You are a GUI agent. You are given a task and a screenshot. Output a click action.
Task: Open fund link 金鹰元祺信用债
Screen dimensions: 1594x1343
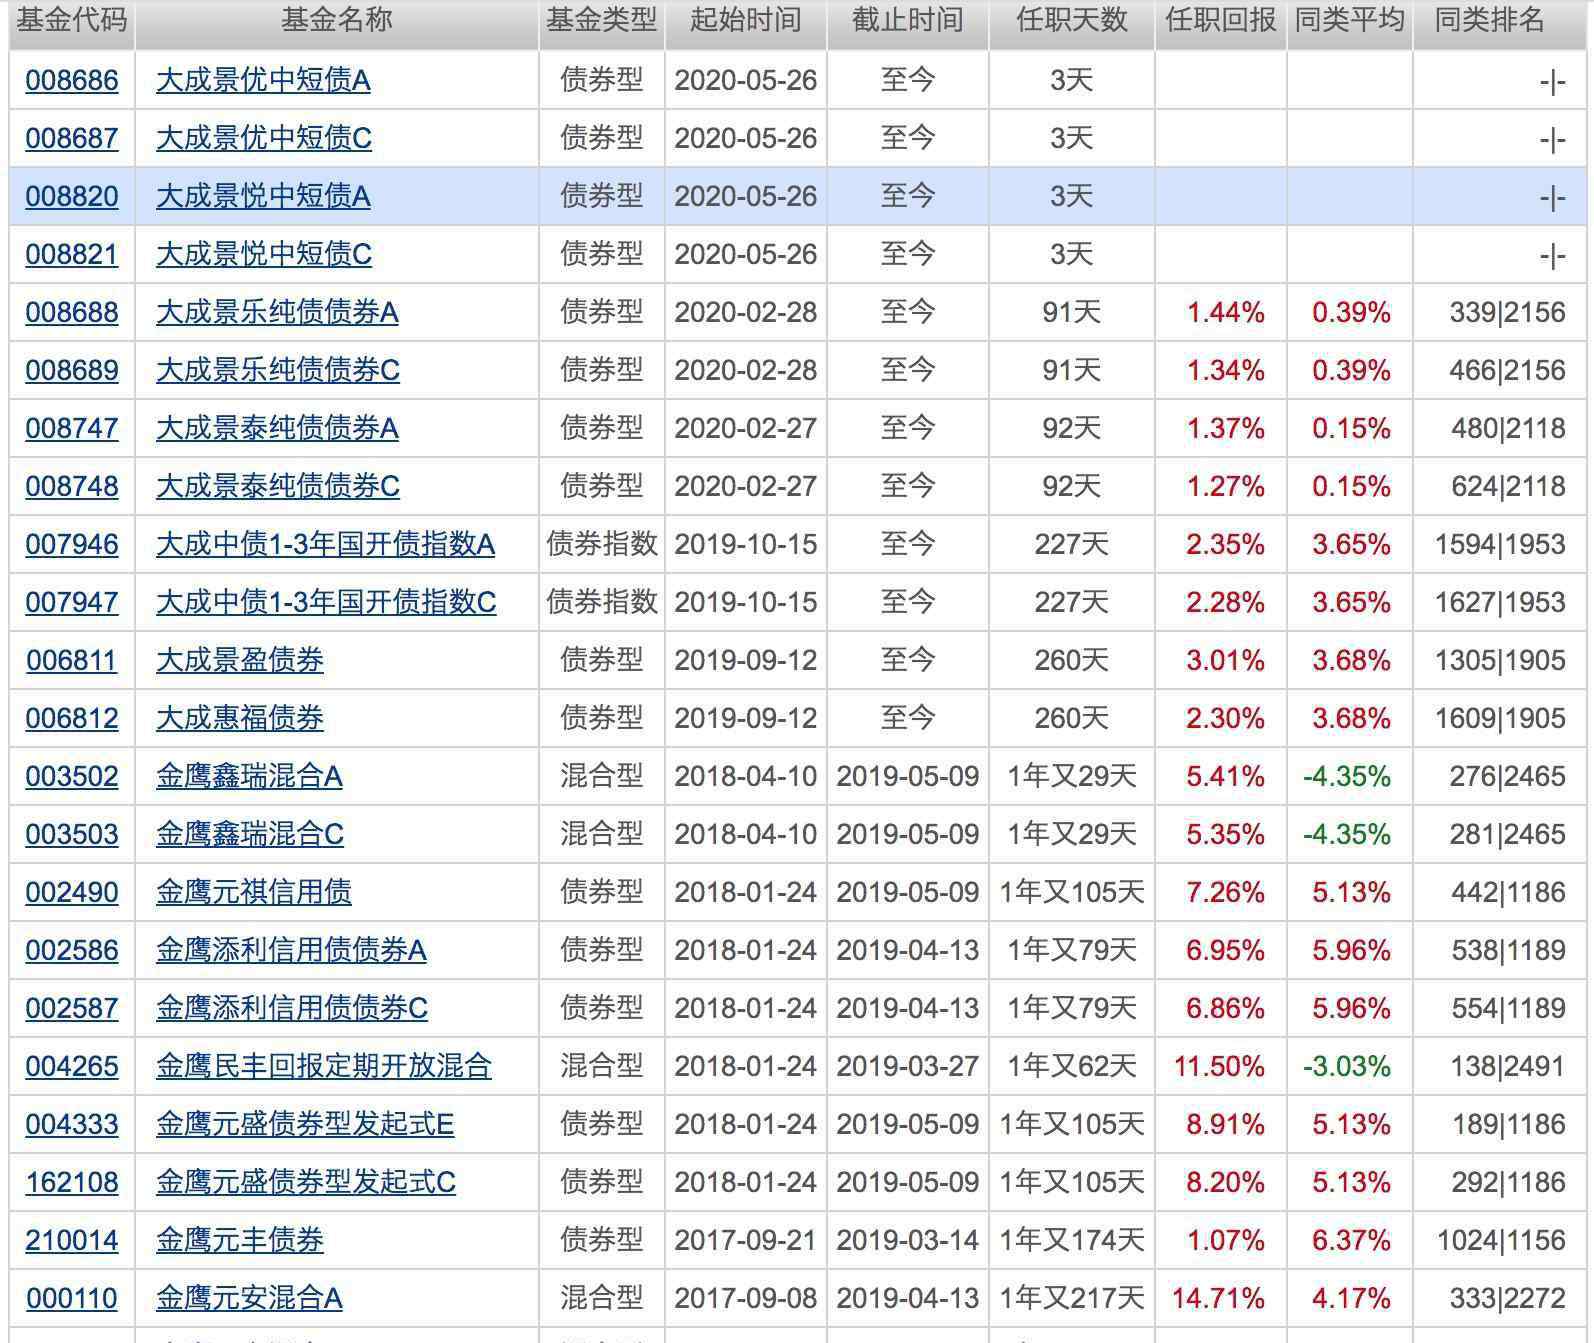click(x=254, y=892)
